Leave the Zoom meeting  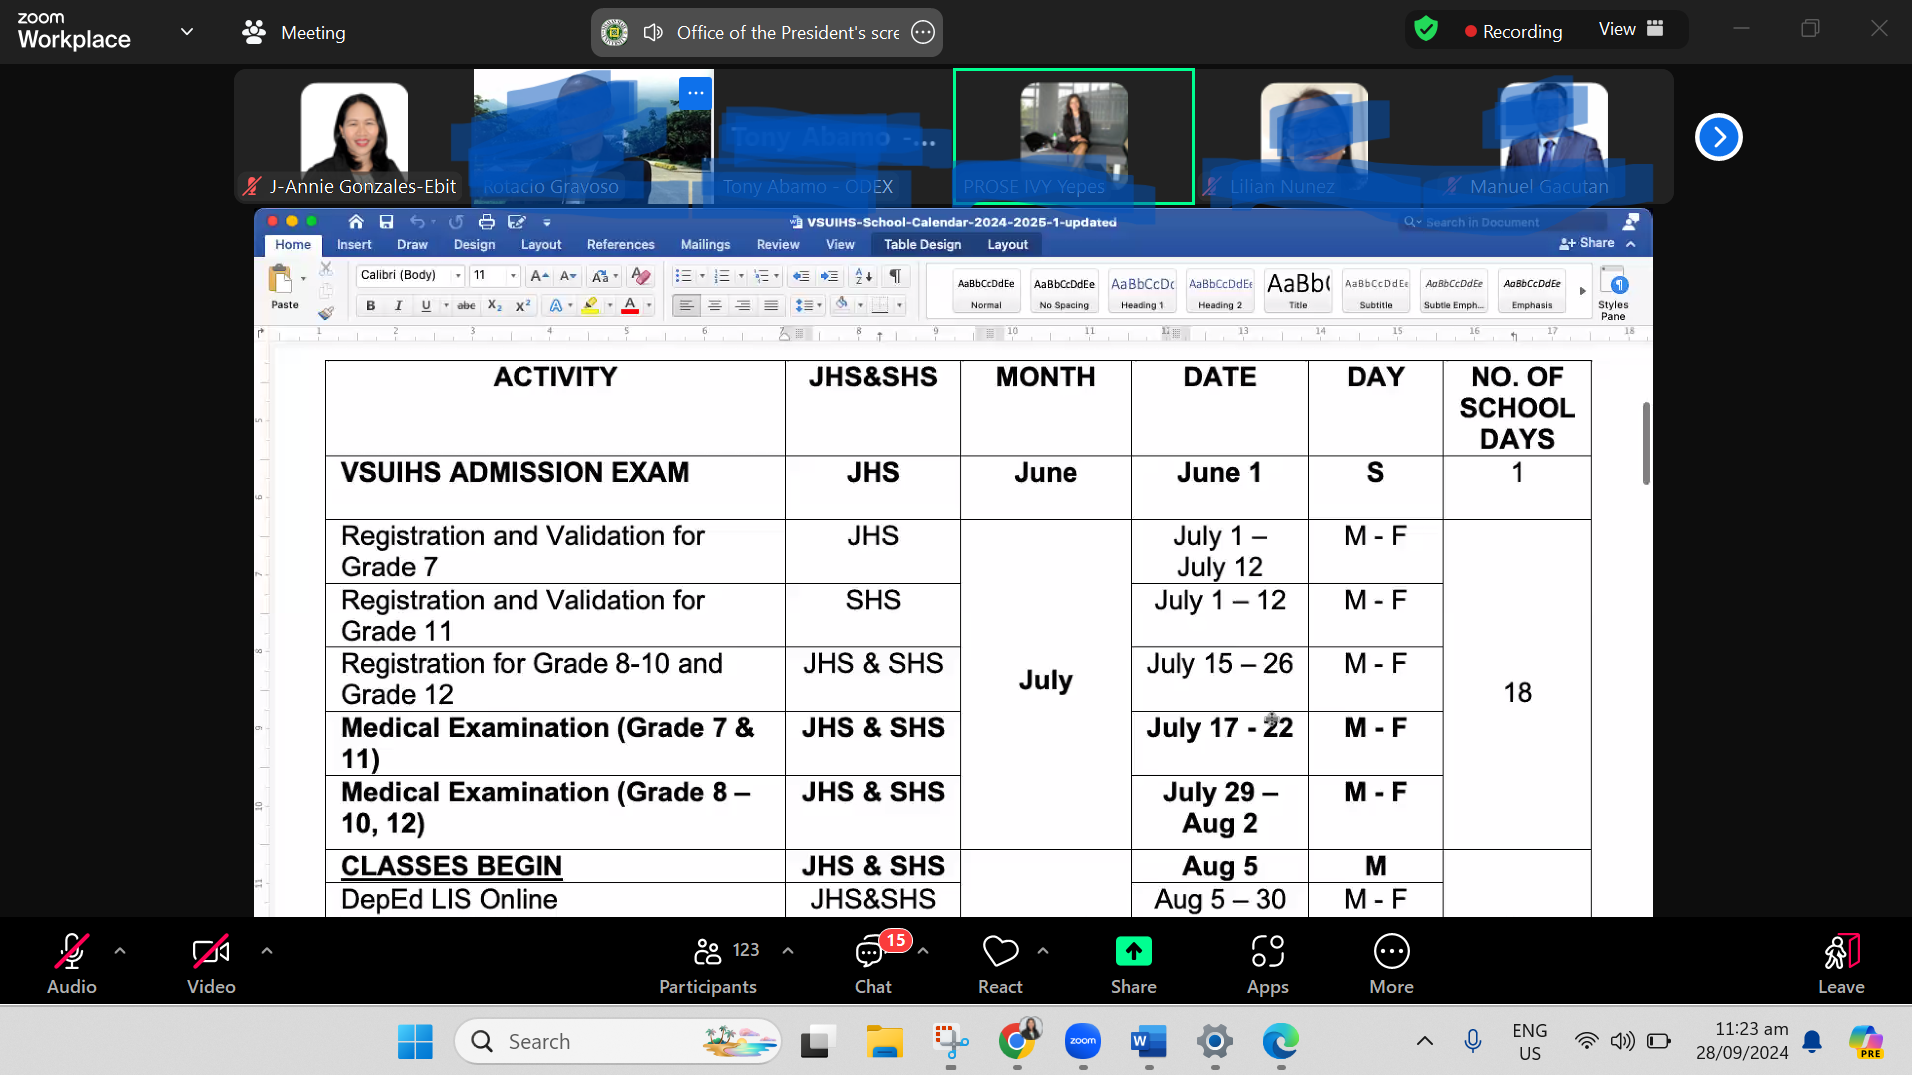[1840, 962]
